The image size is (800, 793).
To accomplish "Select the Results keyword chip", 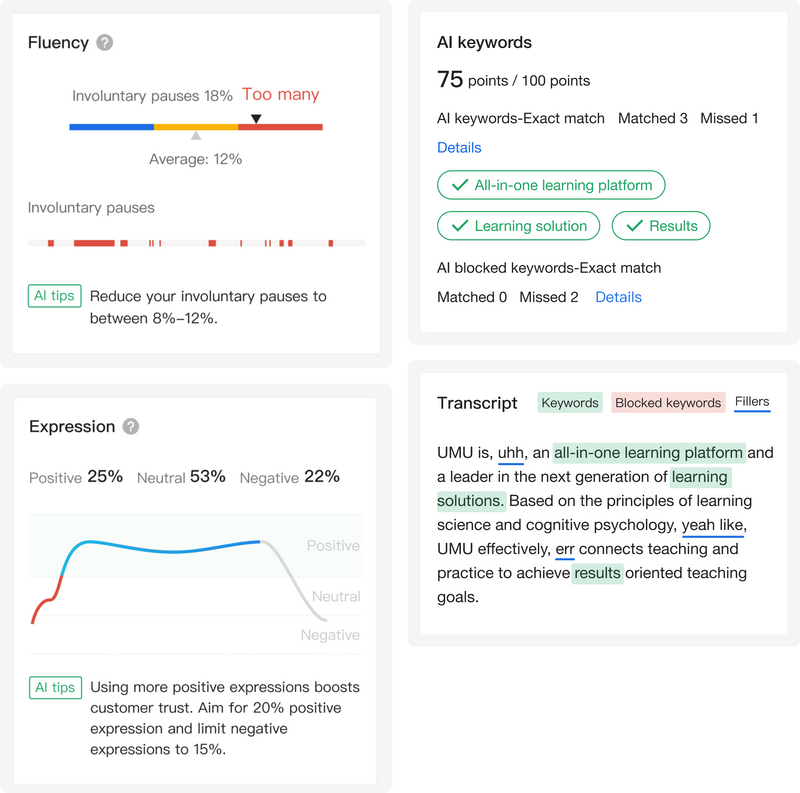I will point(661,226).
